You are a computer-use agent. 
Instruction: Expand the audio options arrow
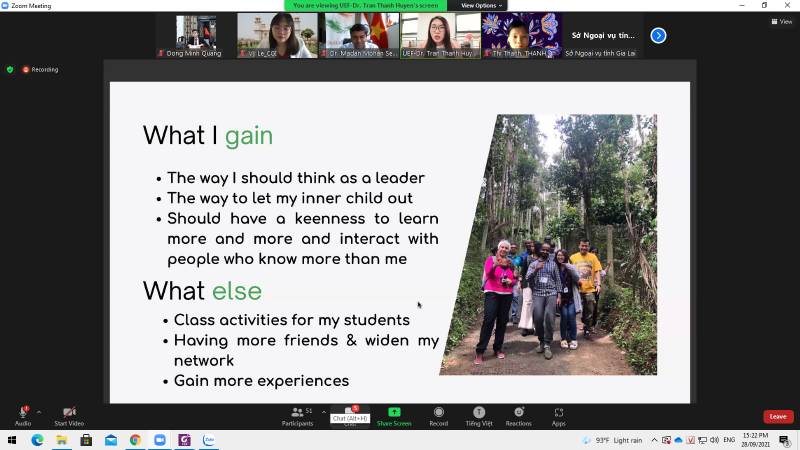[39, 411]
